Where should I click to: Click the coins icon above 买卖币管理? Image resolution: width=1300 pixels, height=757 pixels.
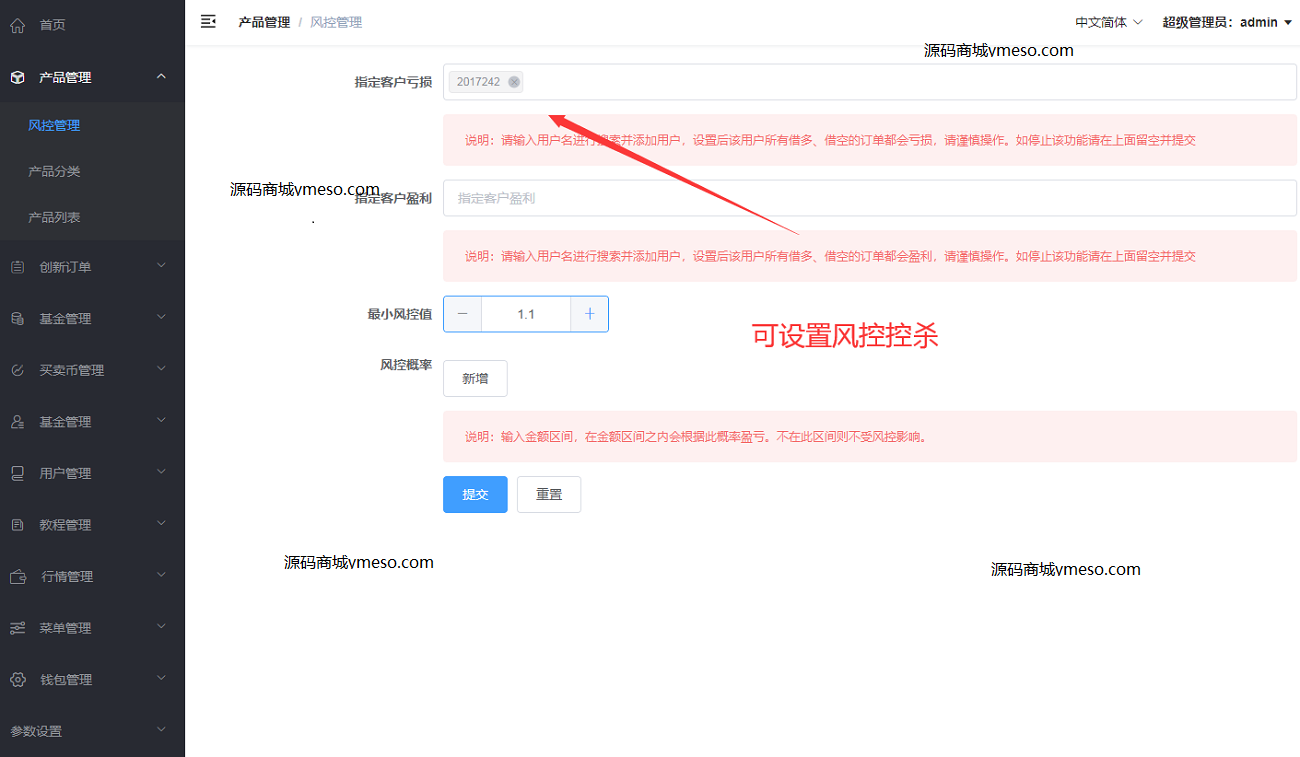(17, 319)
